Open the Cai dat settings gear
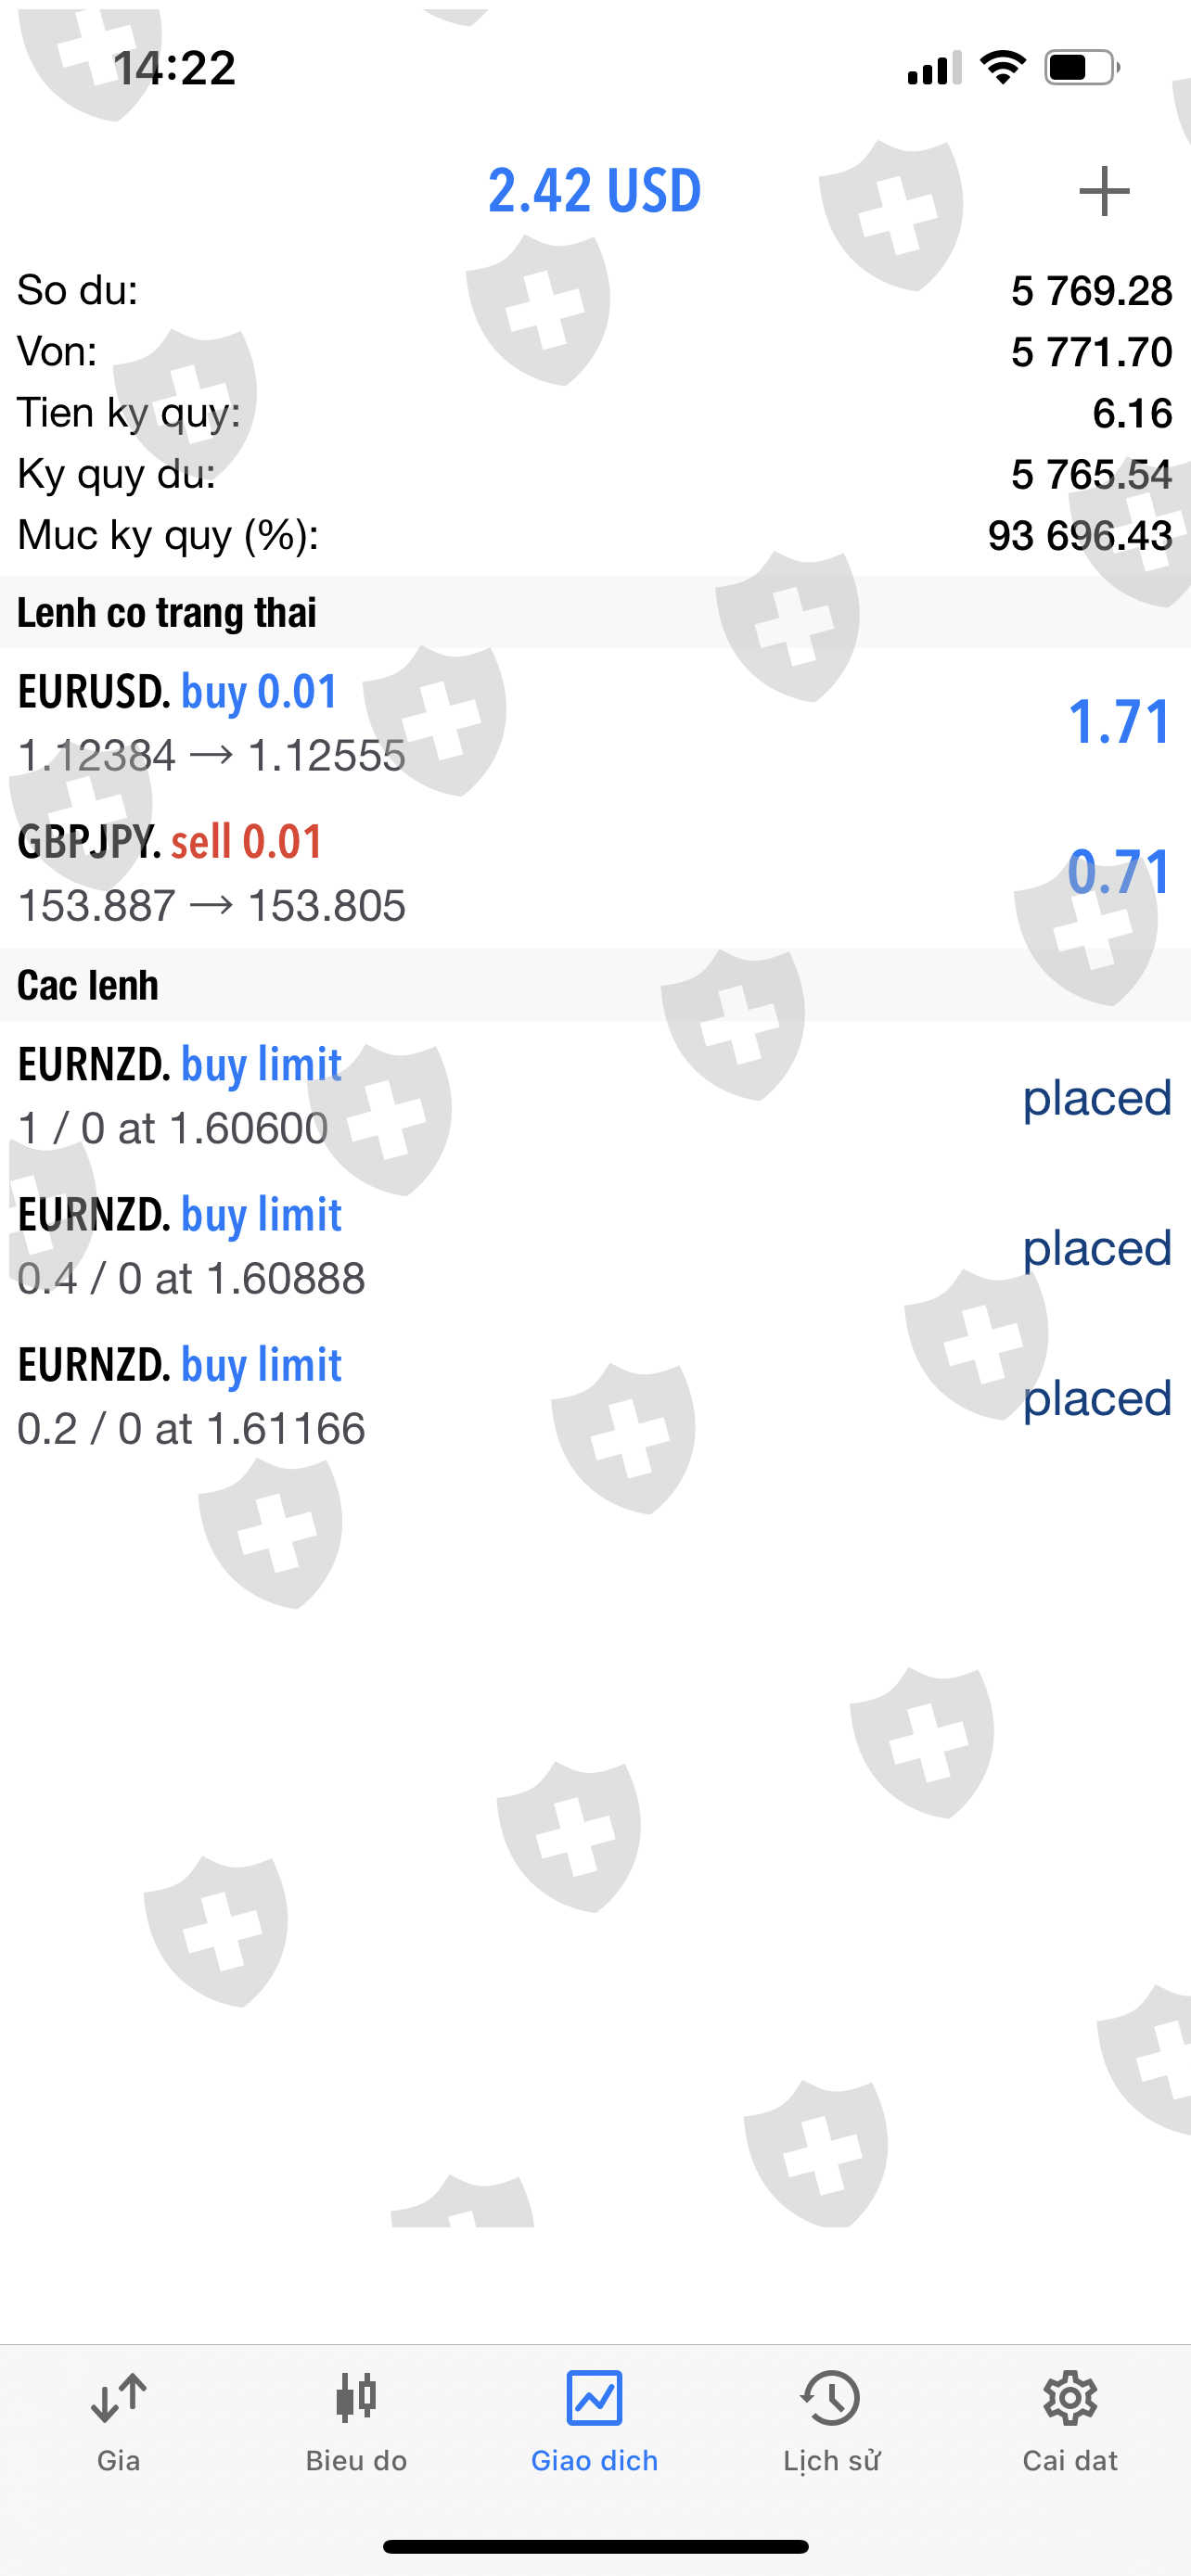This screenshot has width=1191, height=2576. tap(1070, 2398)
